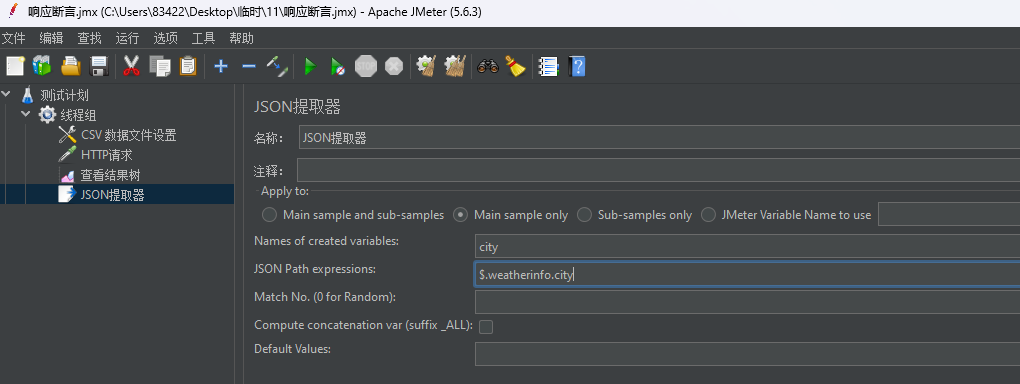Collapse the 测试计划 tree node

(x=7, y=94)
